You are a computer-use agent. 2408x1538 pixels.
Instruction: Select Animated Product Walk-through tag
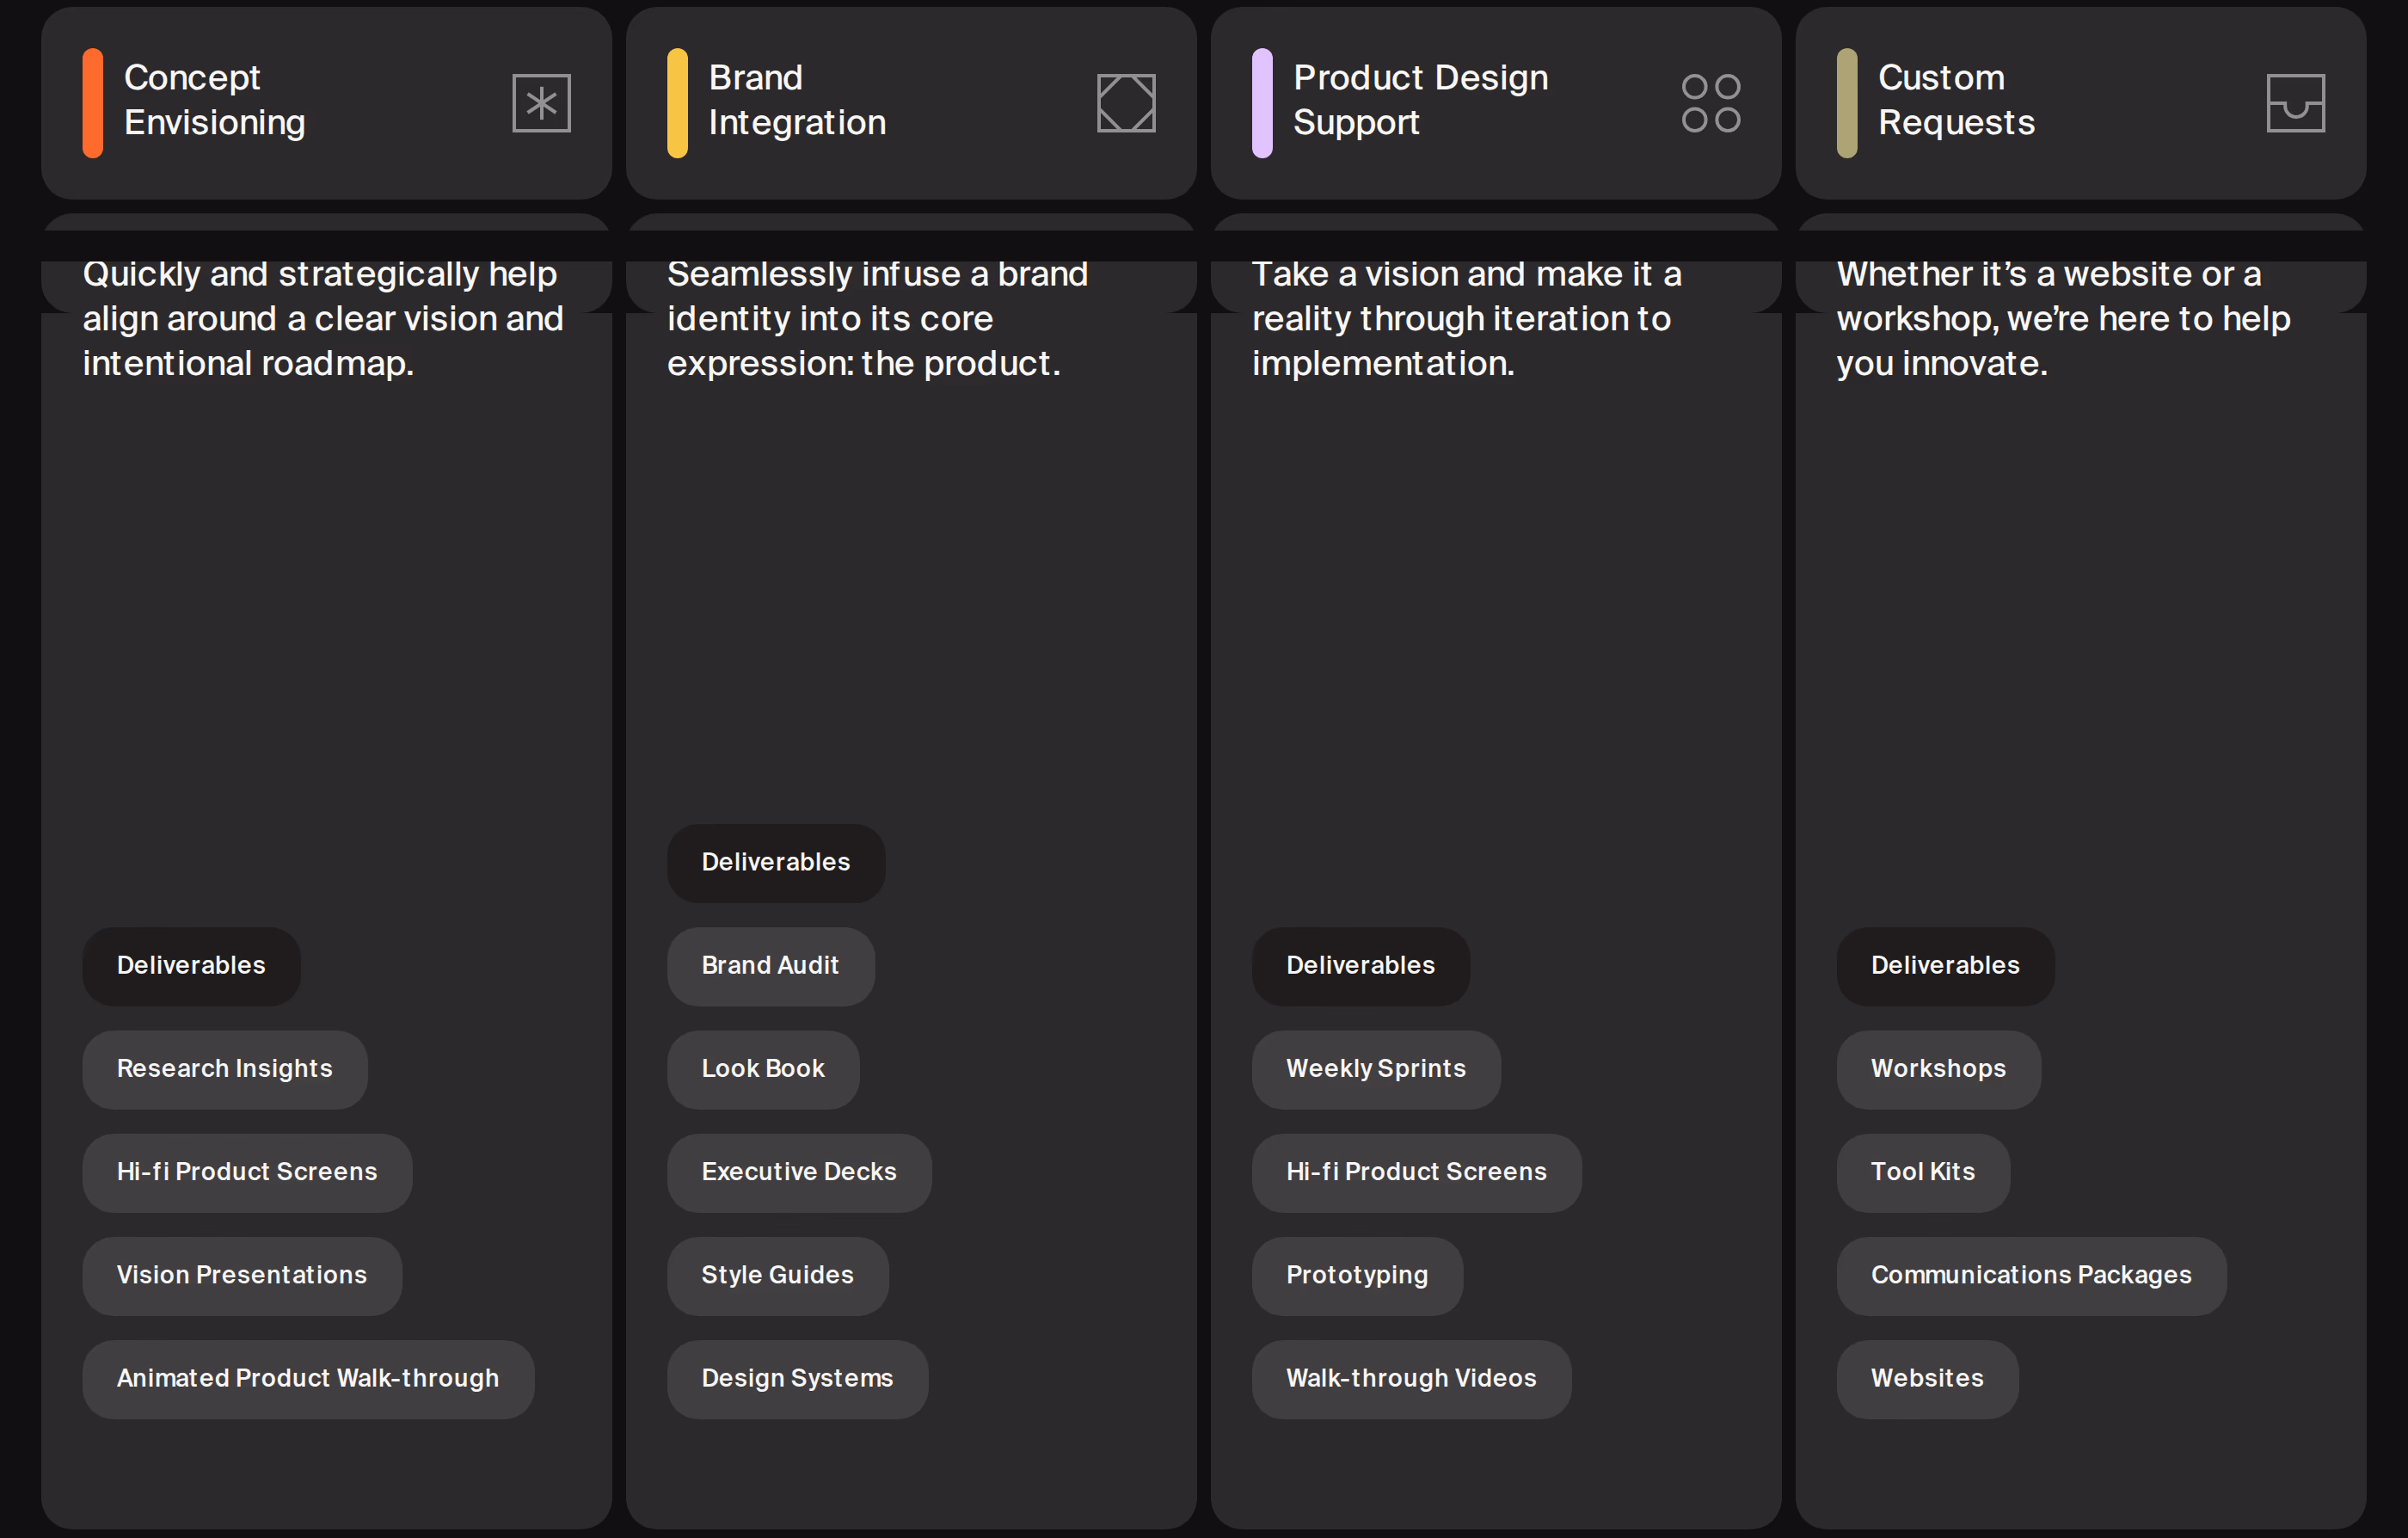coord(308,1379)
